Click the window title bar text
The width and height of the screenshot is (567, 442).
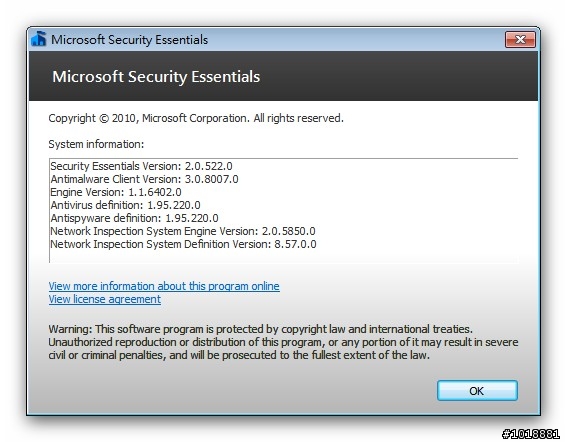pos(129,39)
